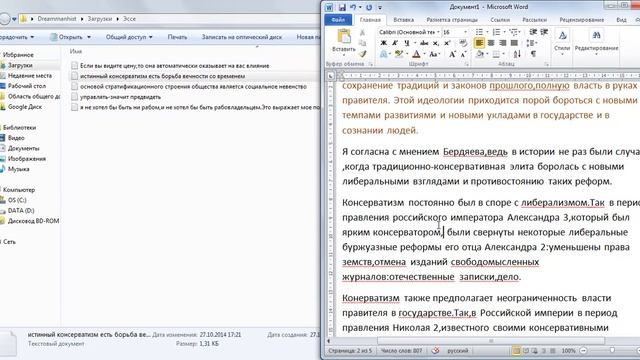
Task: Apply the text highlight color marker
Action: (x=398, y=54)
